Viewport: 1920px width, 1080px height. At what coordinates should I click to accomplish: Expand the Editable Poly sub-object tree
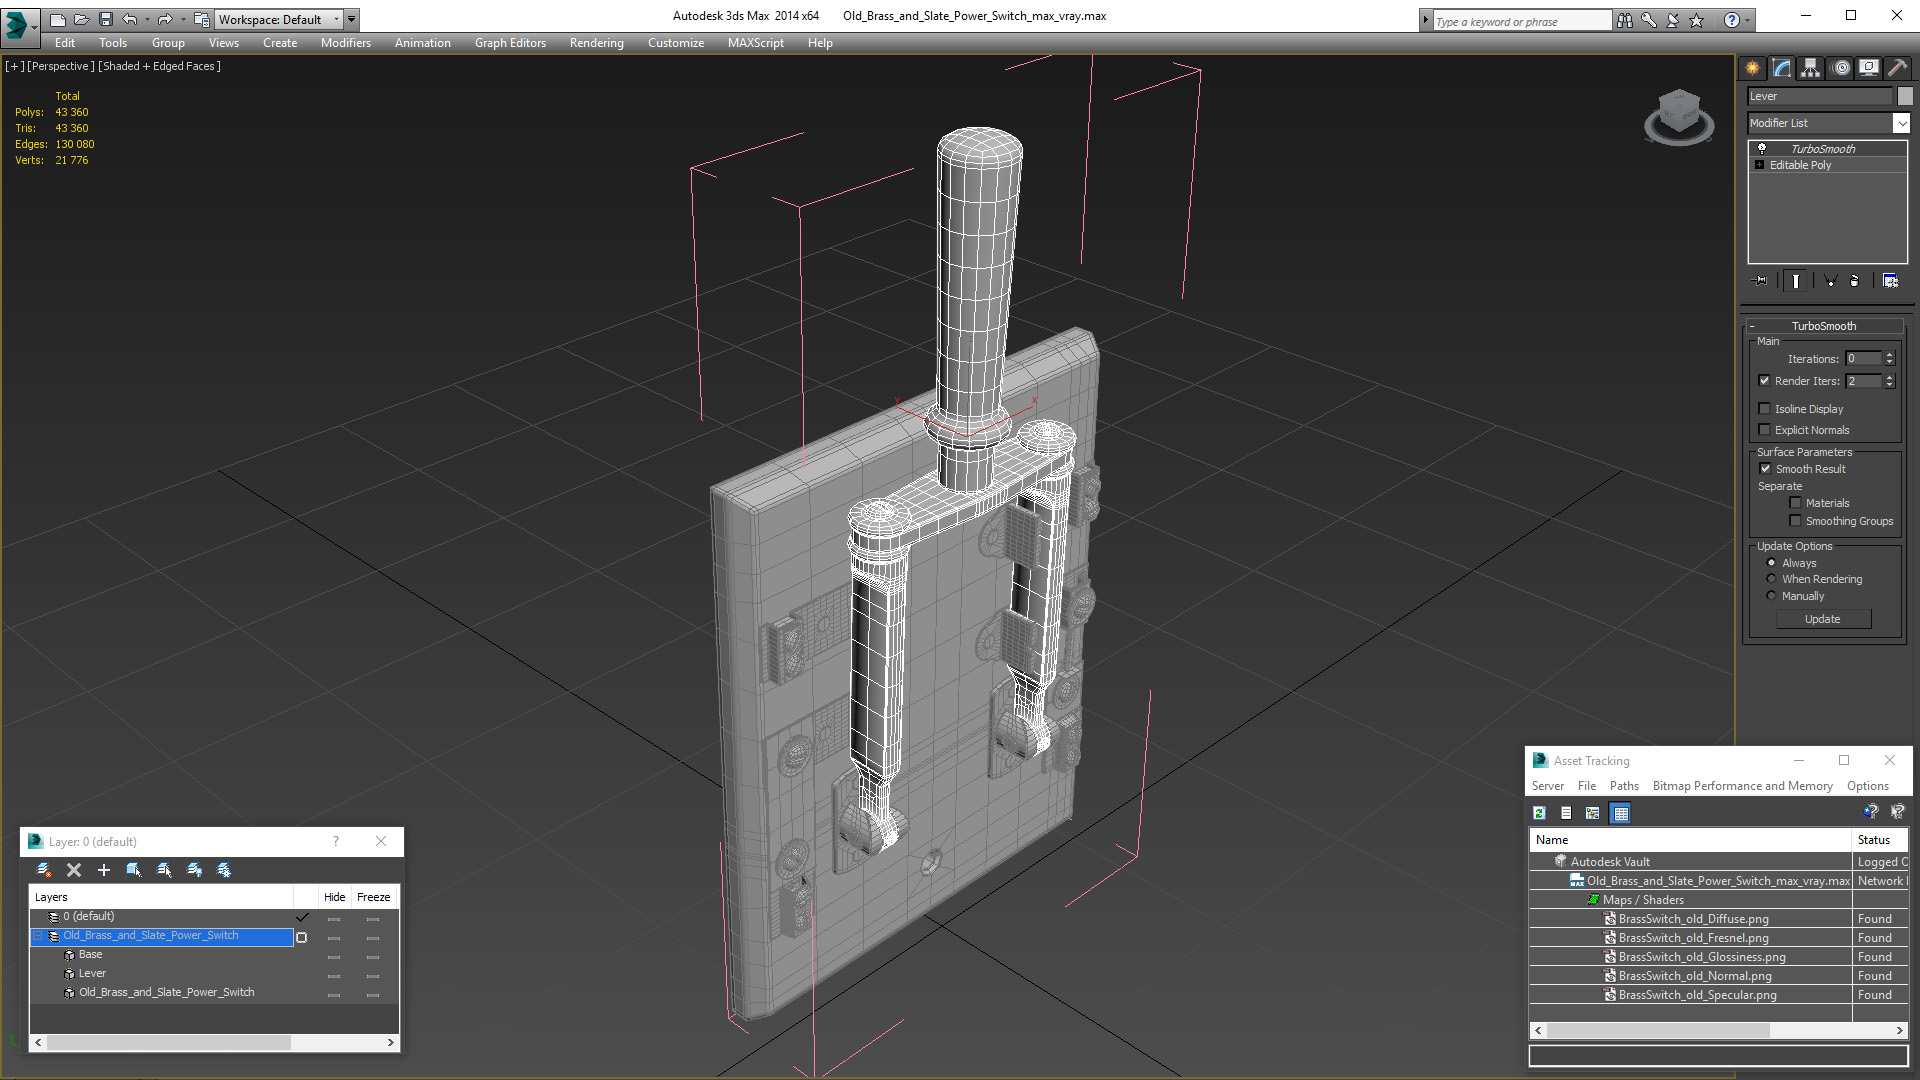(x=1759, y=165)
